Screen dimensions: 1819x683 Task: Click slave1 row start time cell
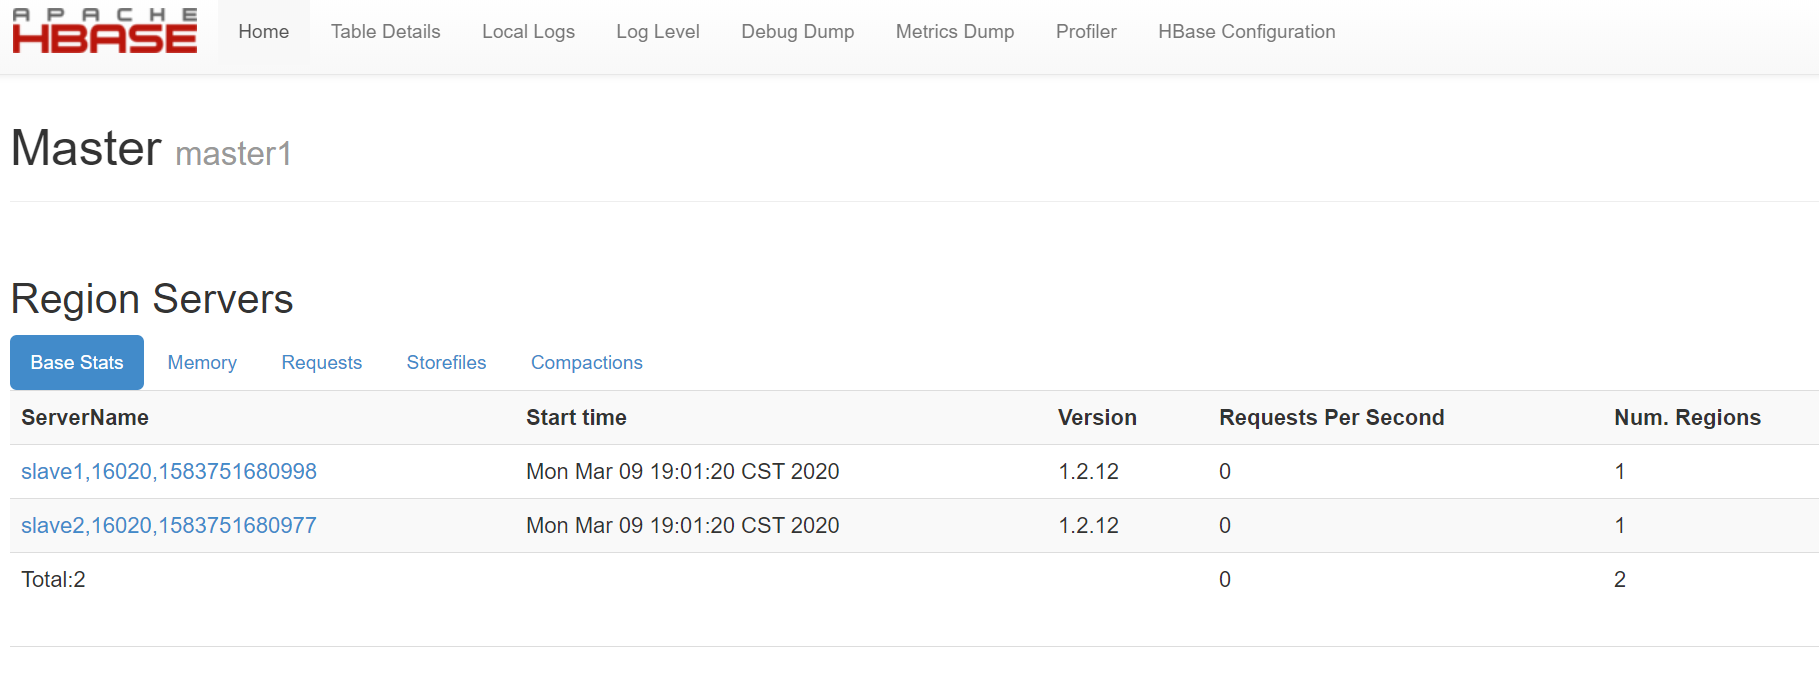coord(683,472)
